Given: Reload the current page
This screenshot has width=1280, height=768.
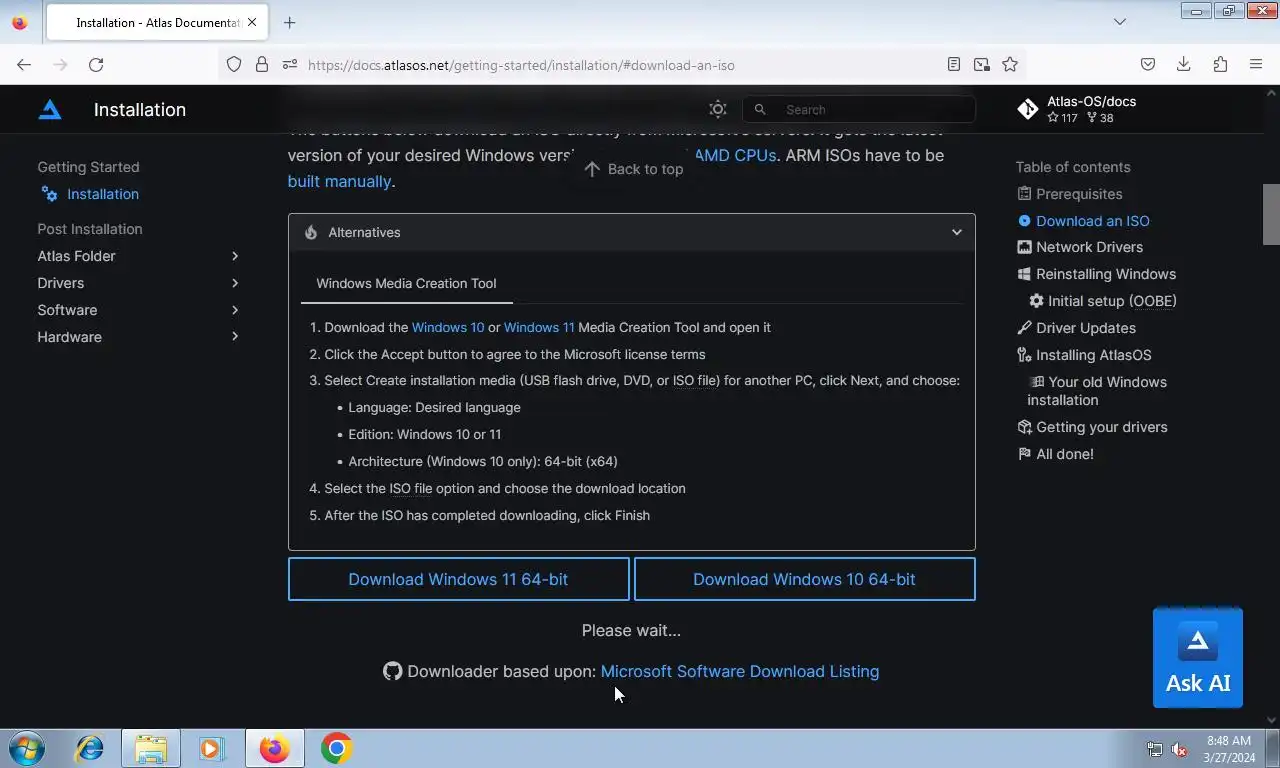Looking at the screenshot, I should pyautogui.click(x=96, y=65).
